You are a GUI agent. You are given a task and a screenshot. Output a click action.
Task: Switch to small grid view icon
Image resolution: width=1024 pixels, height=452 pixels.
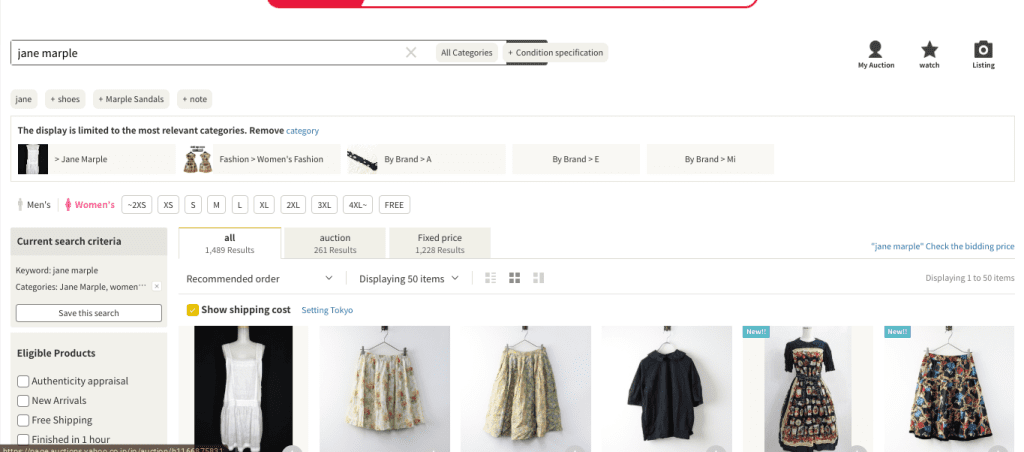click(515, 278)
